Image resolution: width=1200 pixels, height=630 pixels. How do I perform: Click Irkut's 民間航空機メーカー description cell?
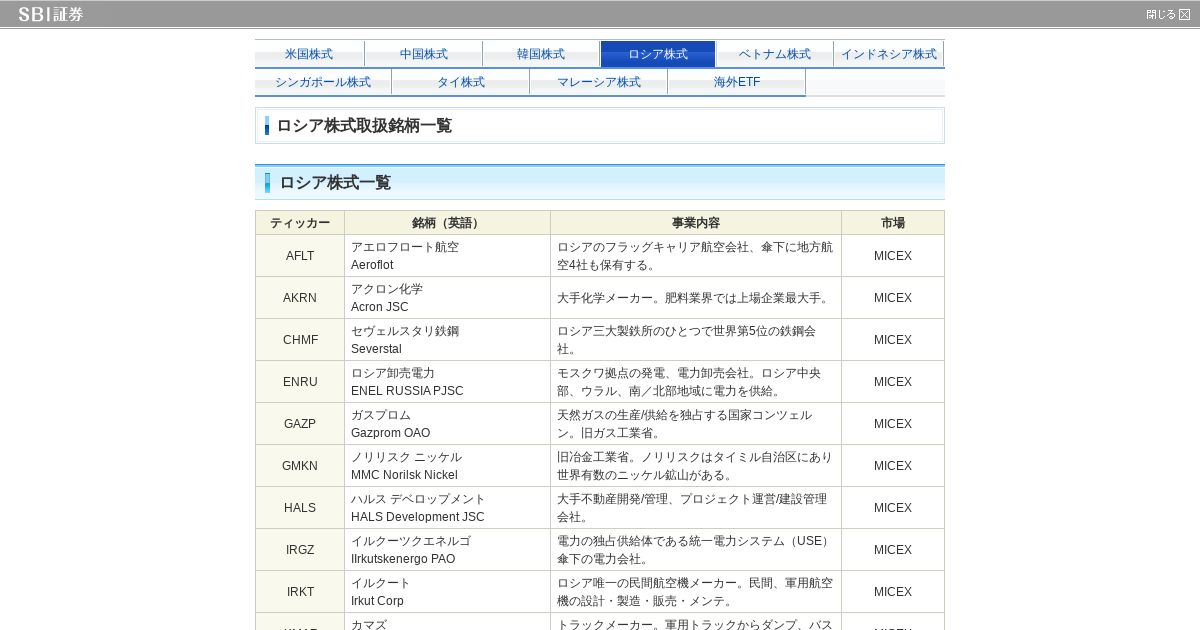(x=696, y=592)
